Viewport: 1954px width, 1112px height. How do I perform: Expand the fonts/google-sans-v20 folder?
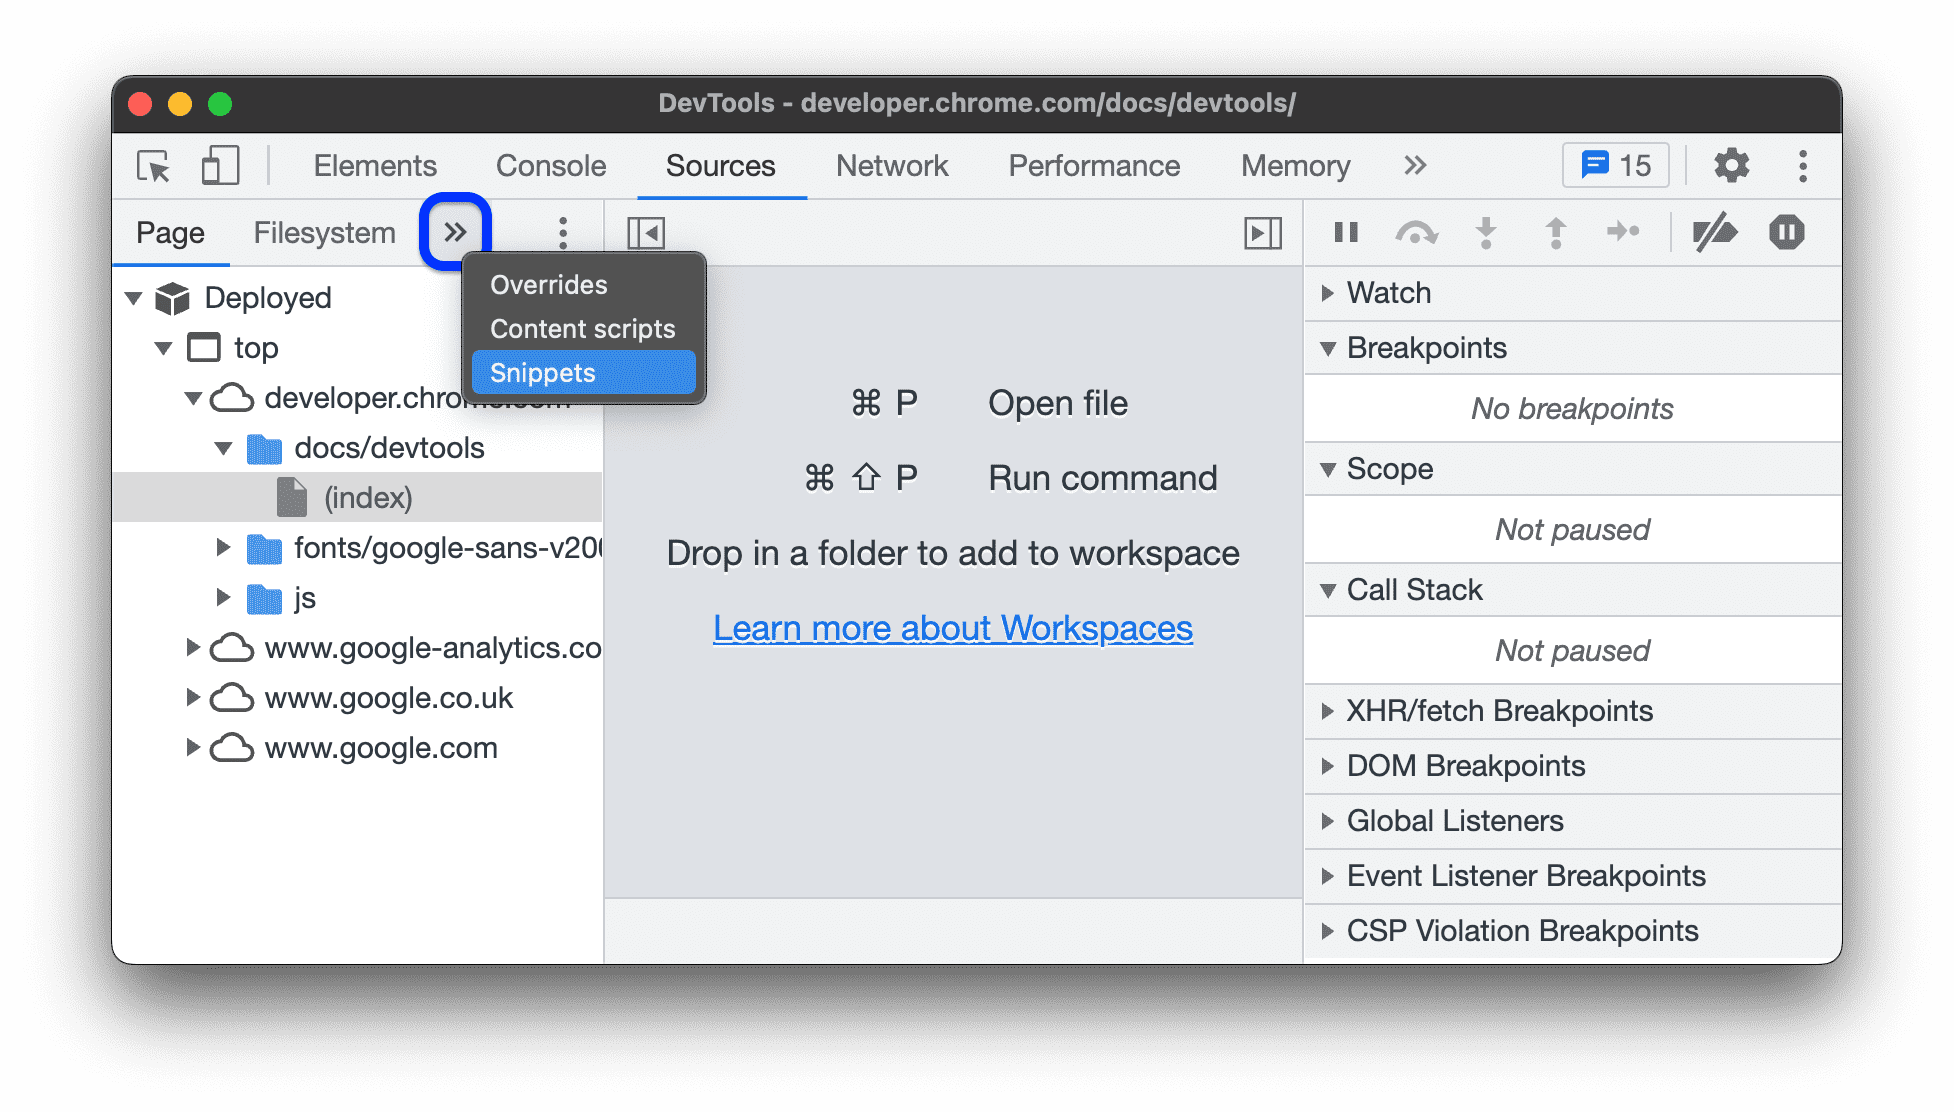pos(228,546)
